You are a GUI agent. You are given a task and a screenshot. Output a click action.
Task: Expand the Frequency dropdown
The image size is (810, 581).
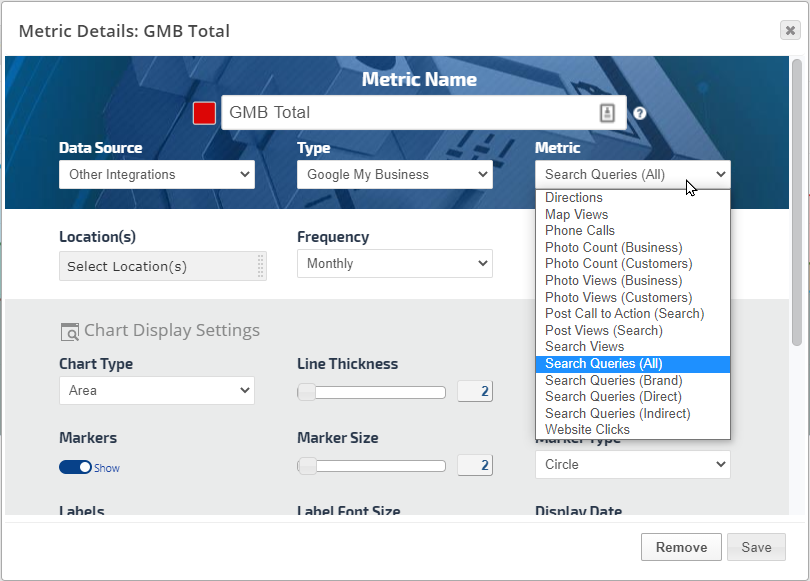[x=394, y=264]
